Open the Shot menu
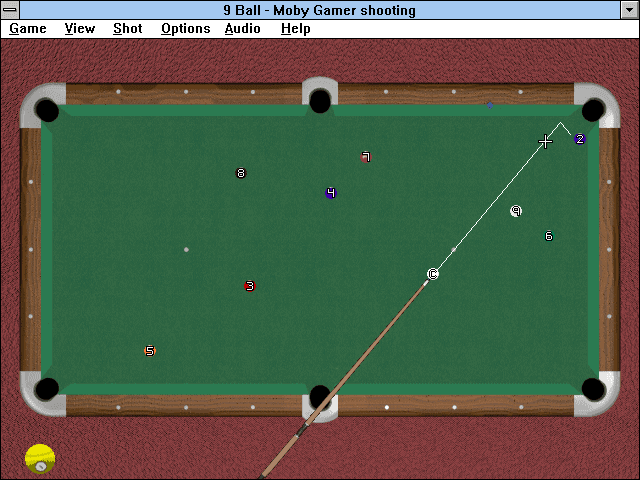Image resolution: width=640 pixels, height=480 pixels. coord(128,29)
